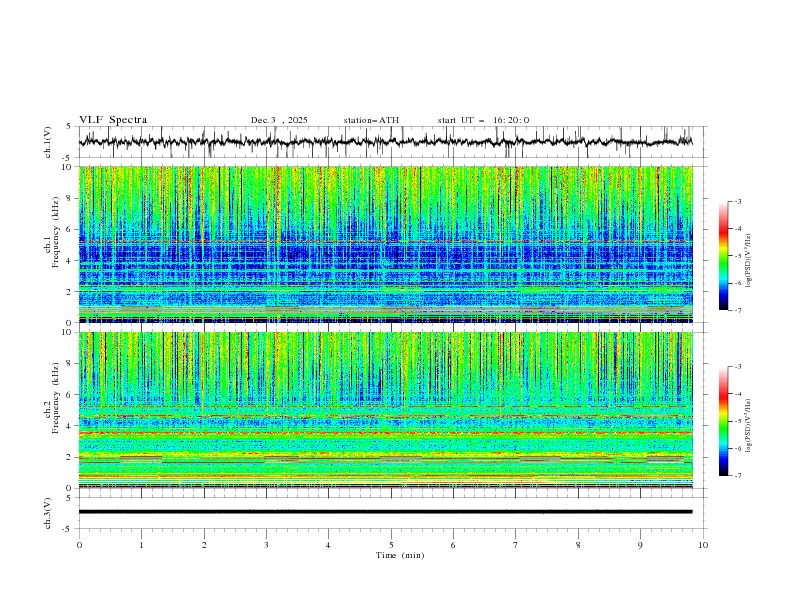Click the ch.1 voltage waveform trace
Image resolution: width=792 pixels, height=612 pixels.
(x=385, y=142)
